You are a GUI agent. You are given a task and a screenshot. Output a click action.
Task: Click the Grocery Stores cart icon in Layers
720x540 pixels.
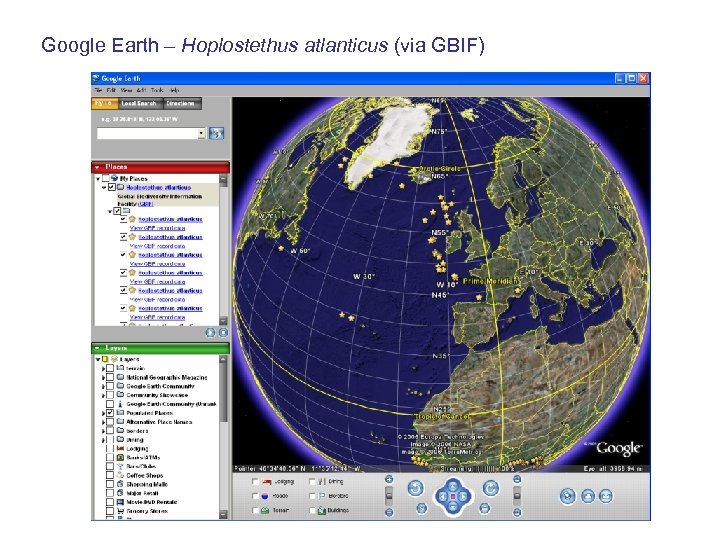point(120,511)
